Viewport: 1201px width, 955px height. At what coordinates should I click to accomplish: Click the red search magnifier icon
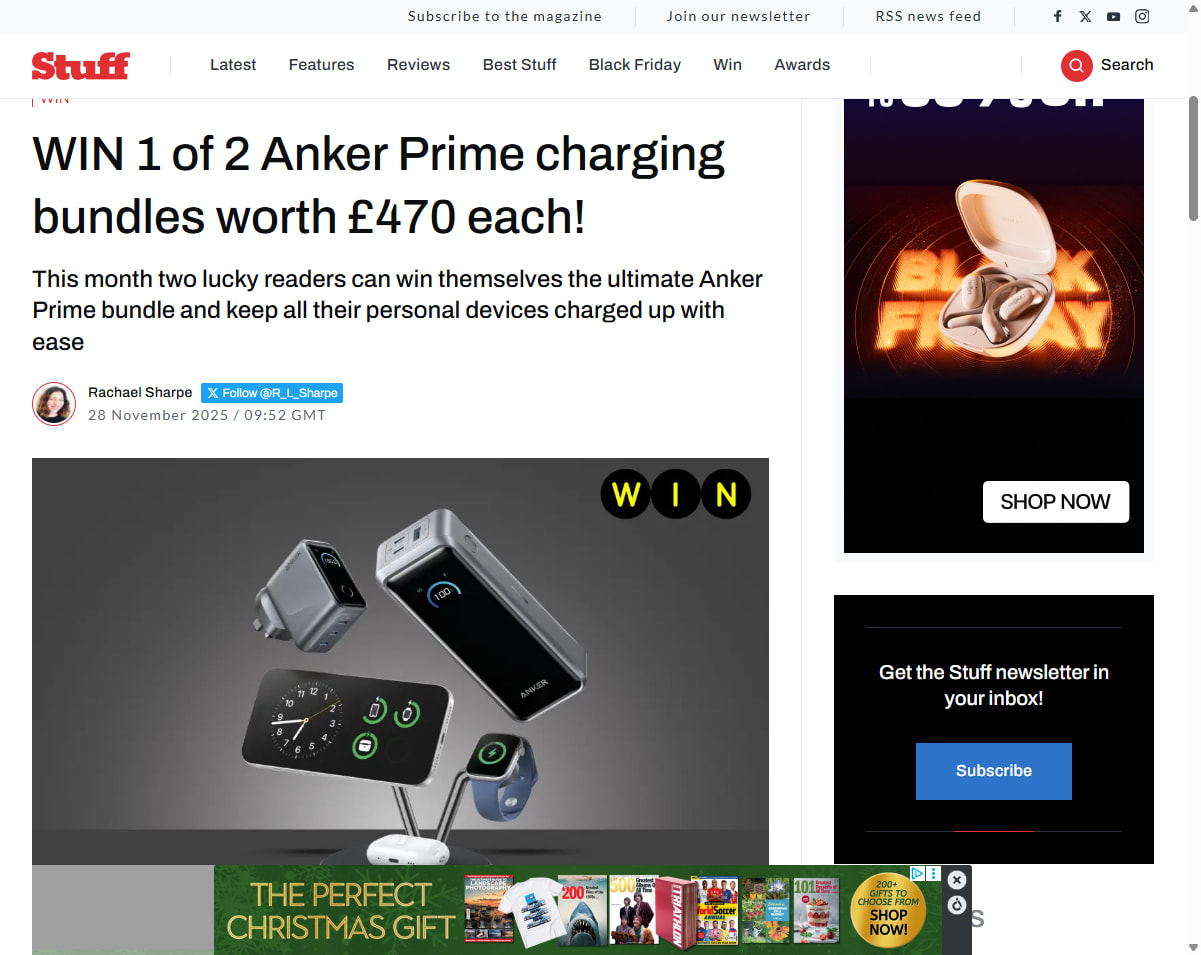(1077, 65)
